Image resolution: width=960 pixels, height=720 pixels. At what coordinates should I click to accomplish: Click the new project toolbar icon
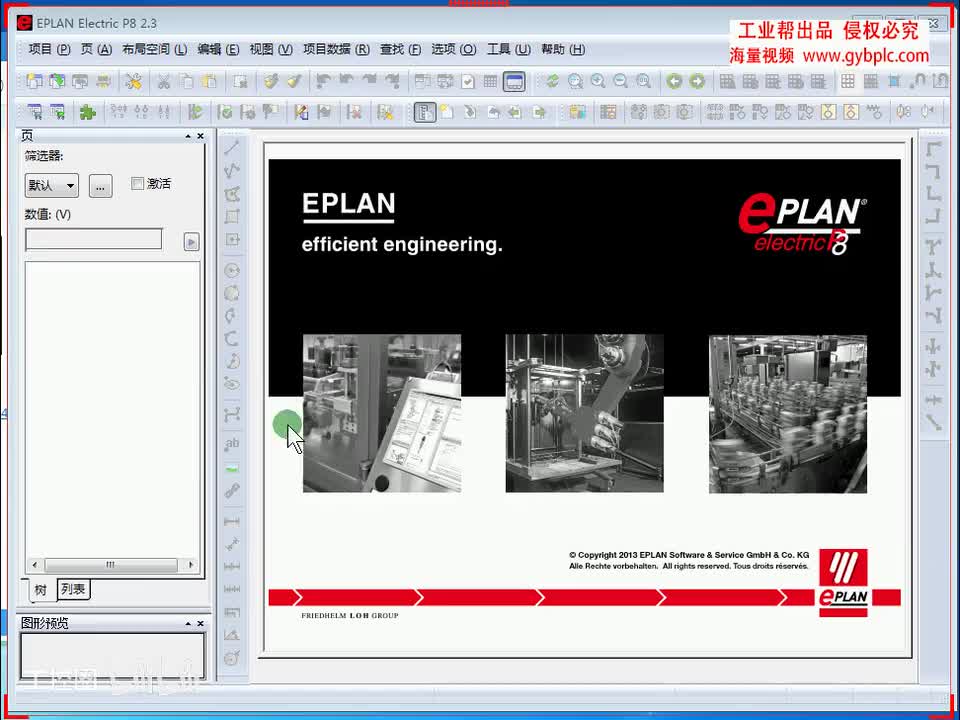pyautogui.click(x=34, y=81)
